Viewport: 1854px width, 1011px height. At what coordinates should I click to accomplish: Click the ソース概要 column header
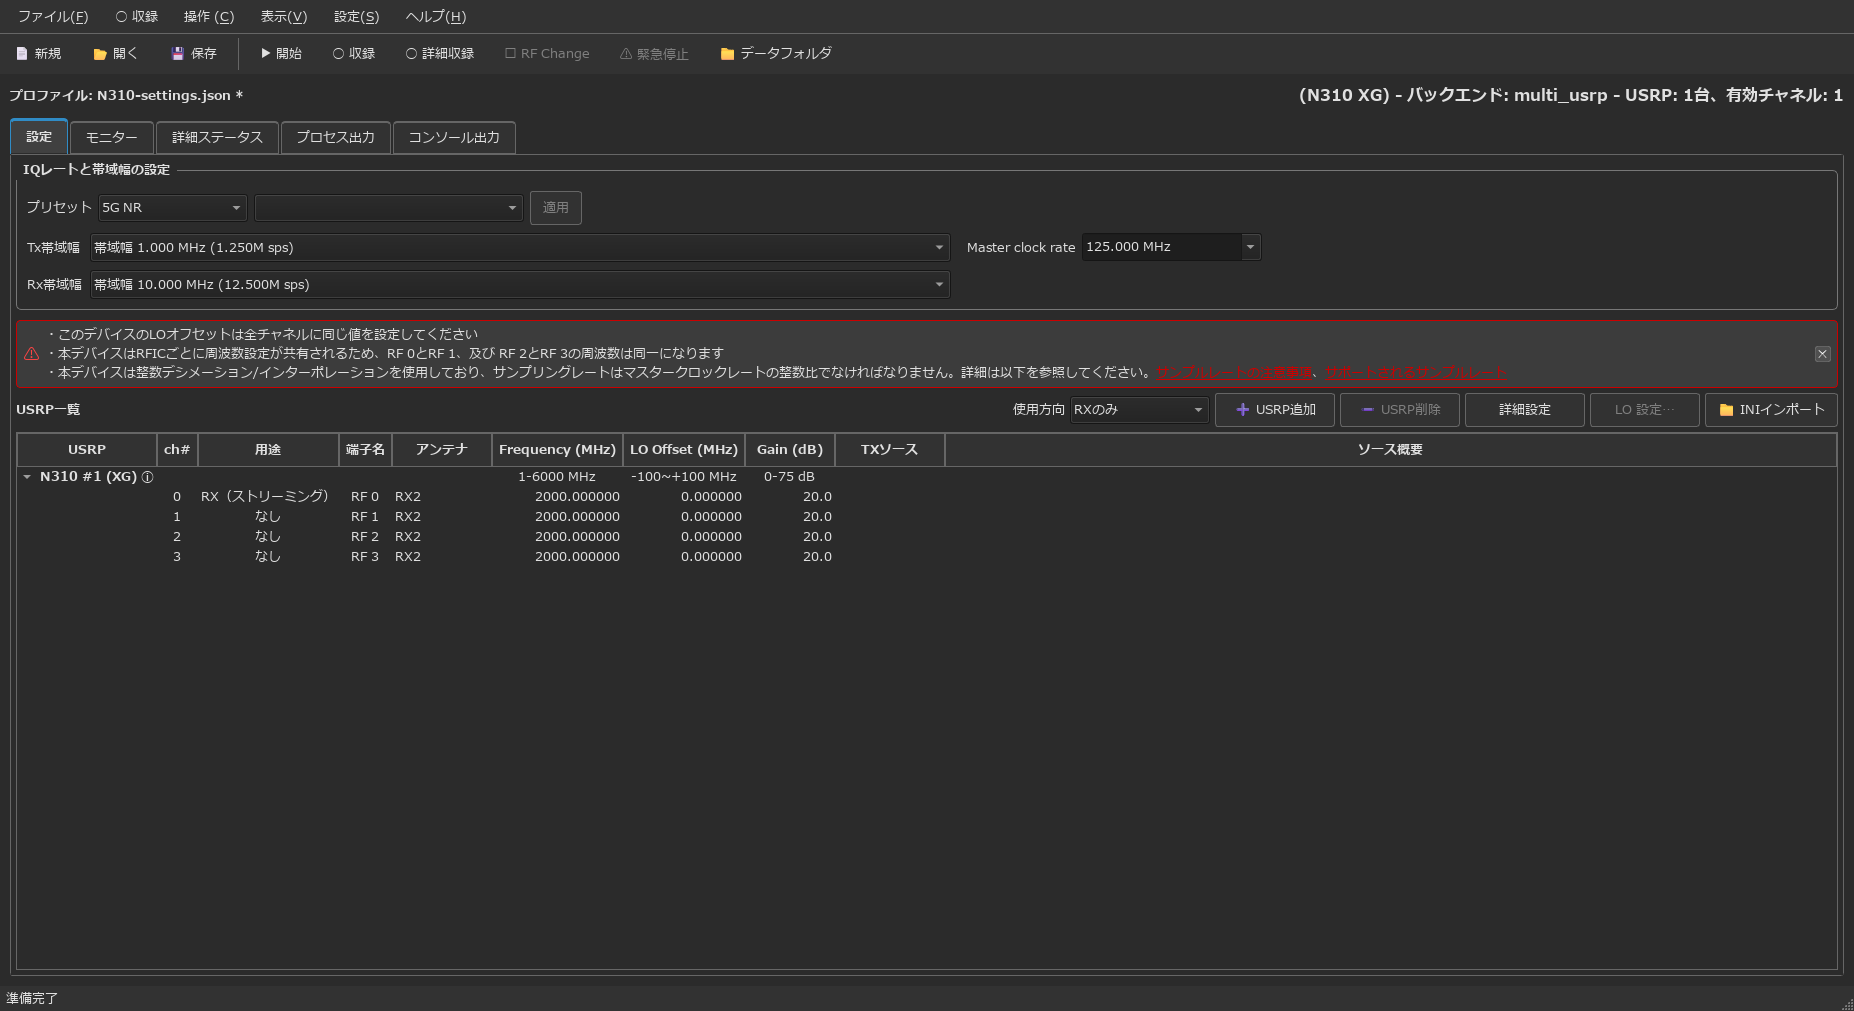click(1390, 450)
